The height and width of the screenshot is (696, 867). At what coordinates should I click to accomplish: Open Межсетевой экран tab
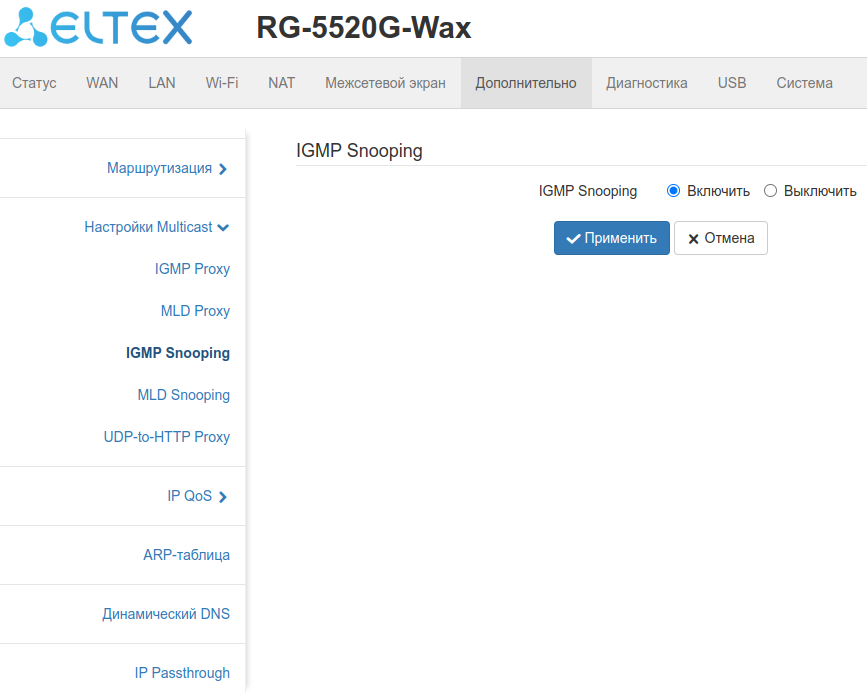pyautogui.click(x=385, y=83)
